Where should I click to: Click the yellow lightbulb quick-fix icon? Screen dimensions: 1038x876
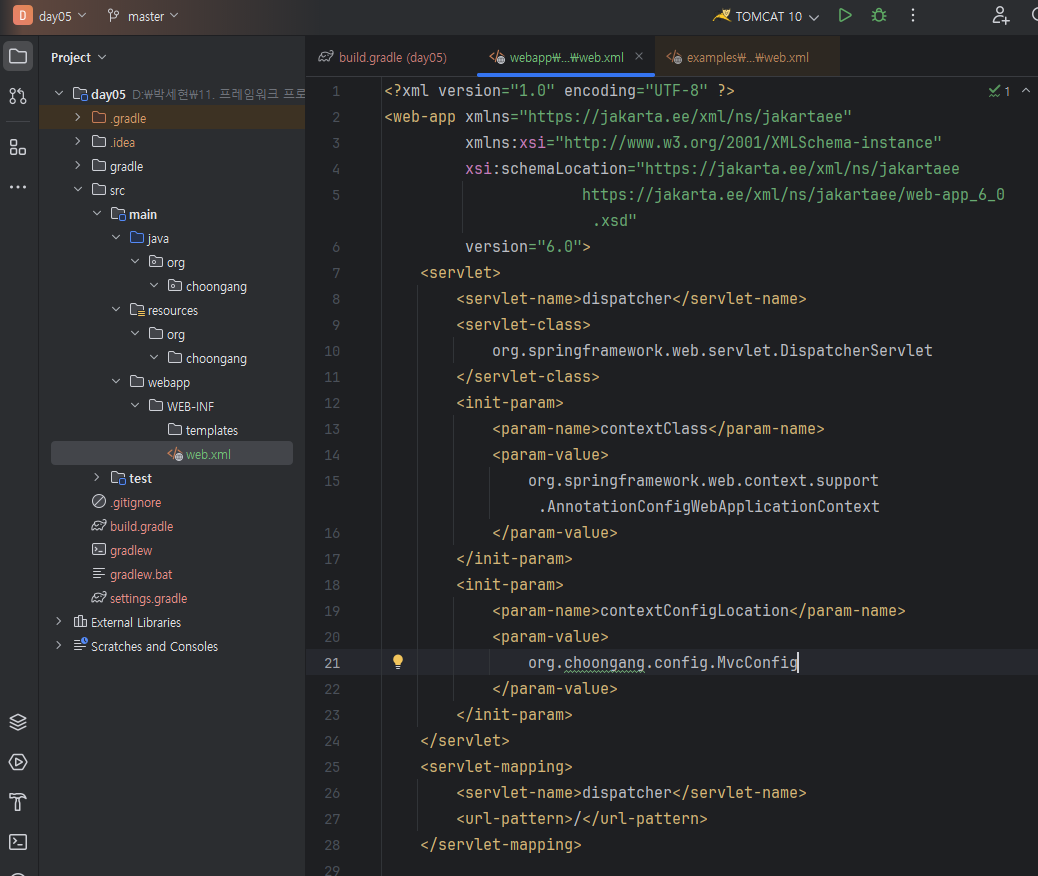[x=398, y=662]
